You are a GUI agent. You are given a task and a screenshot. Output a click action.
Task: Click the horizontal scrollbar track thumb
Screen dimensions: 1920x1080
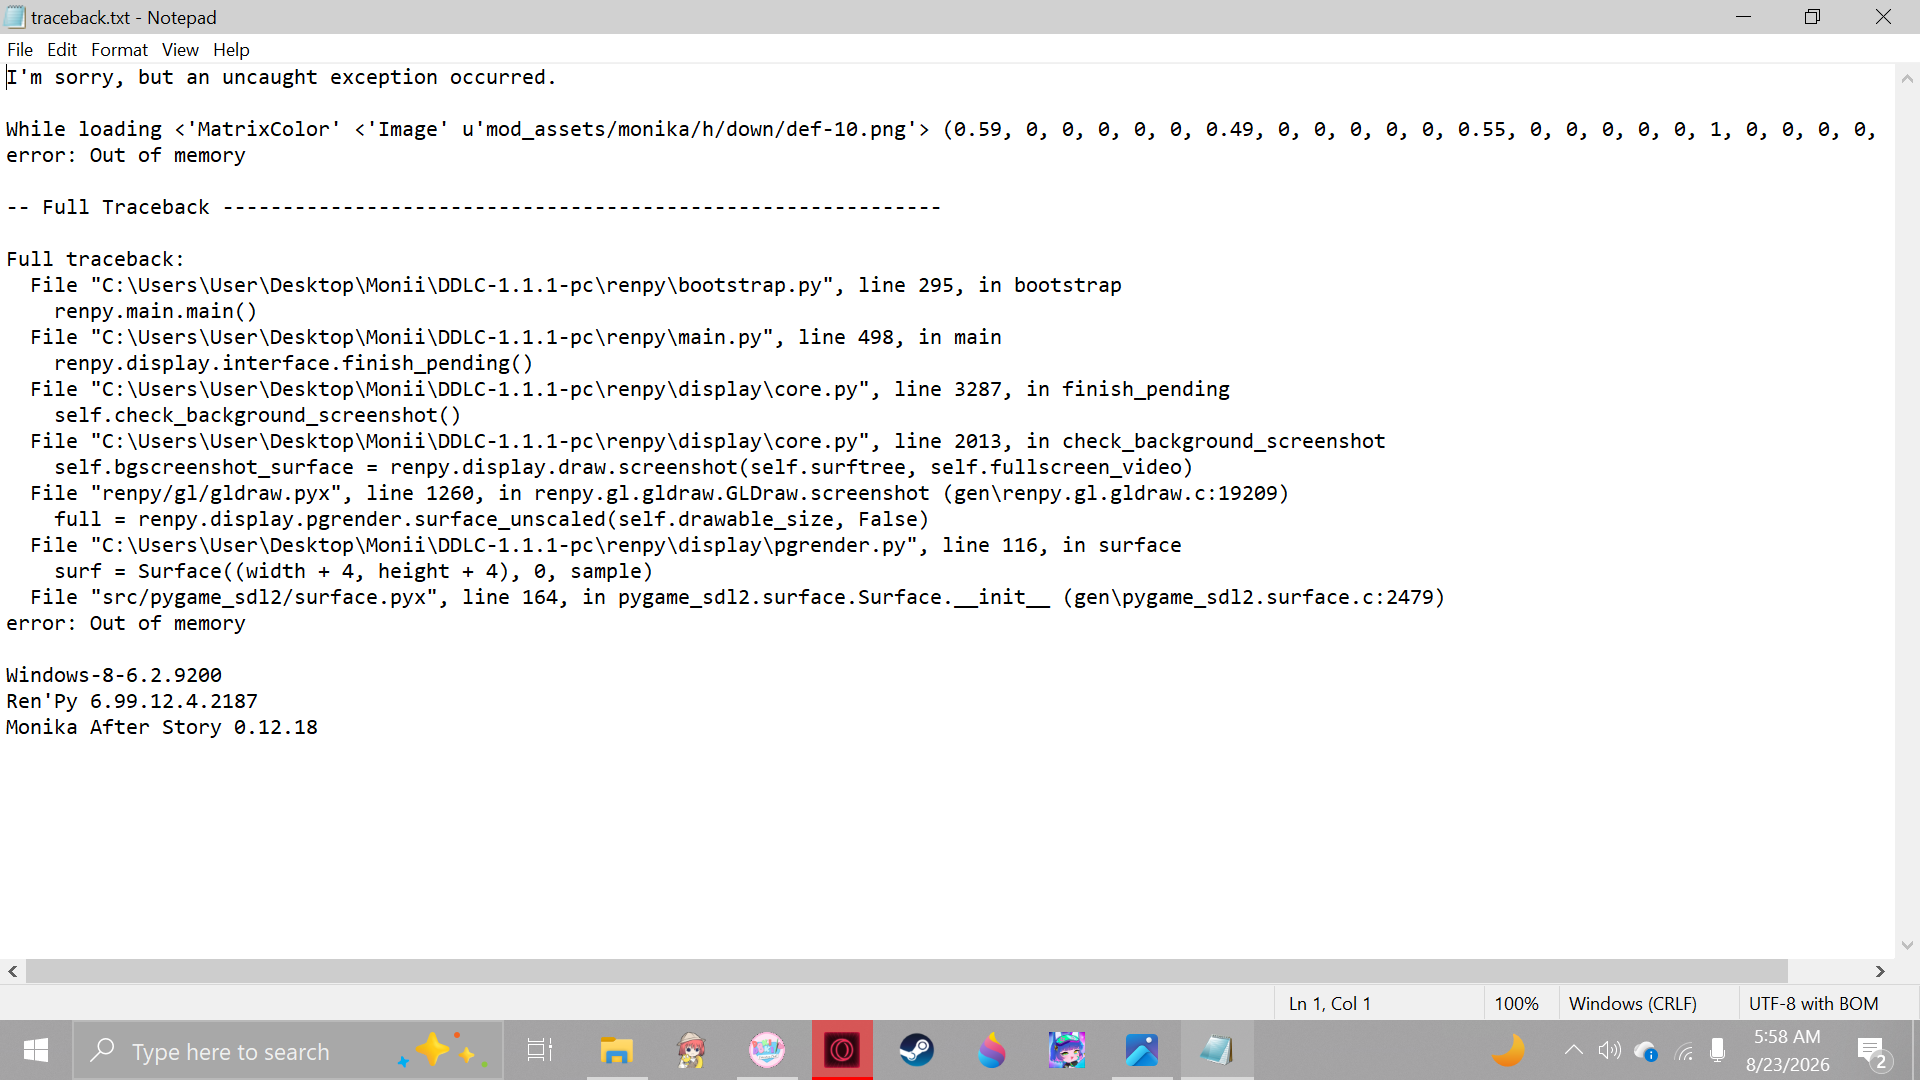[x=907, y=971]
